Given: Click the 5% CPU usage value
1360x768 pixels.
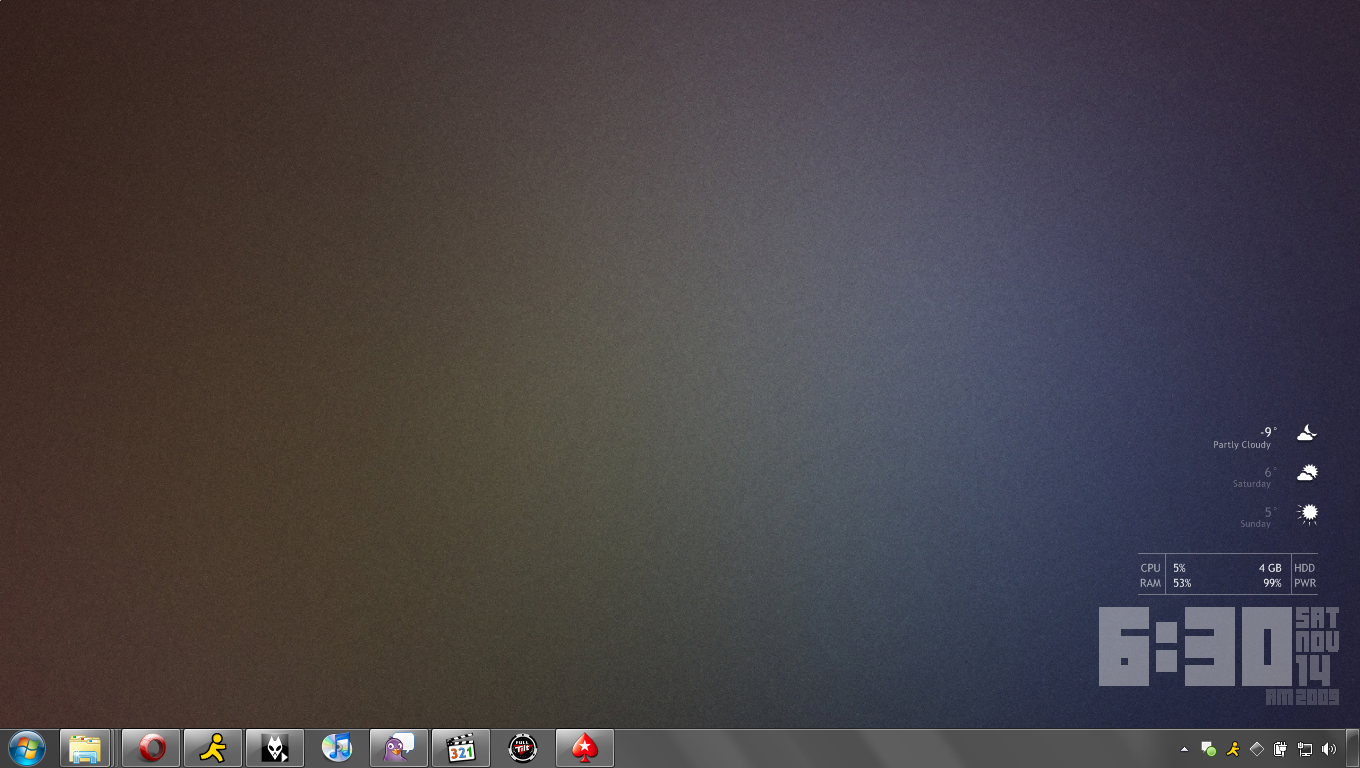Looking at the screenshot, I should [x=1180, y=568].
